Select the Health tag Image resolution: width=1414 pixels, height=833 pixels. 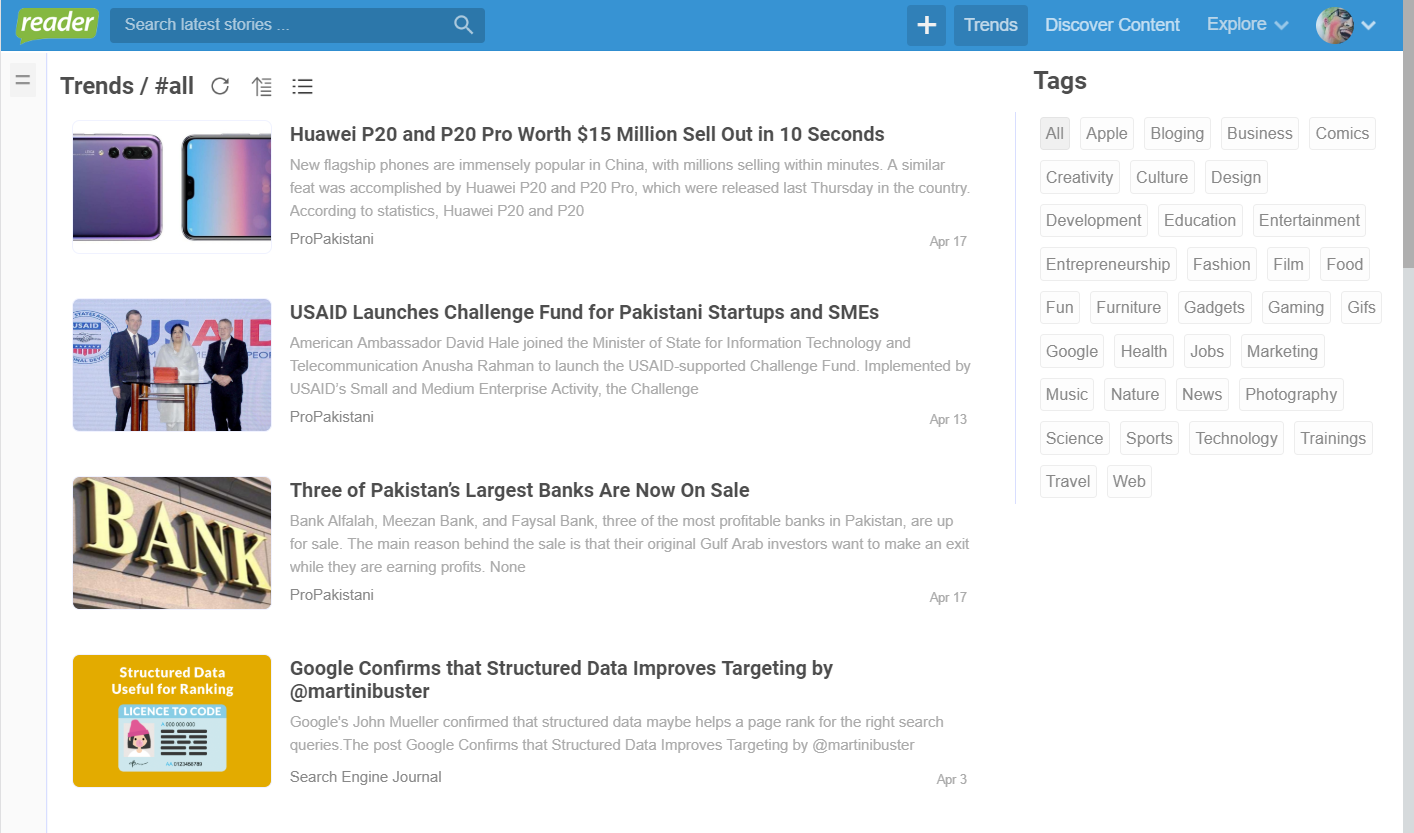point(1144,351)
